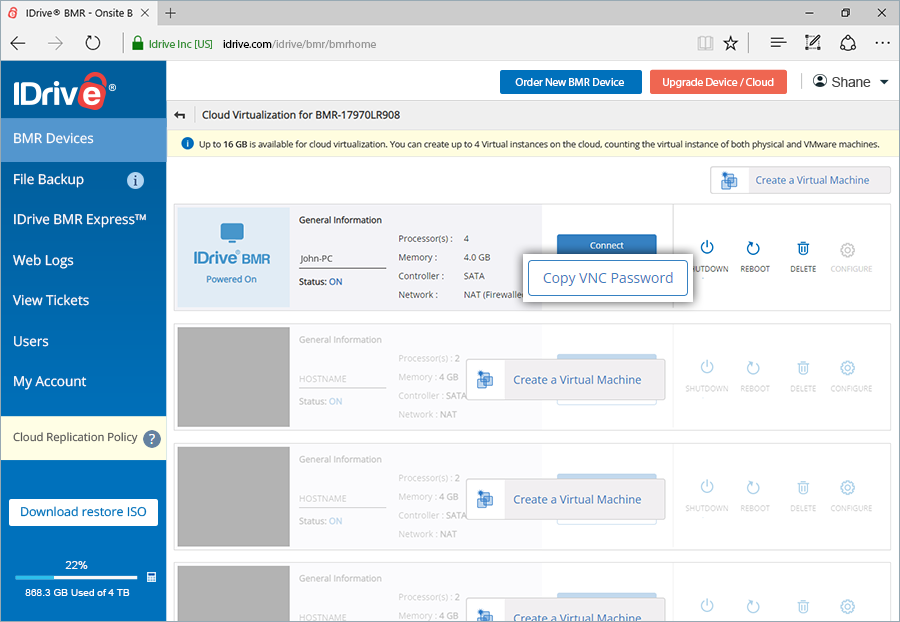This screenshot has height=622, width=900.
Task: Expand the browser More actions menu
Action: tap(881, 43)
